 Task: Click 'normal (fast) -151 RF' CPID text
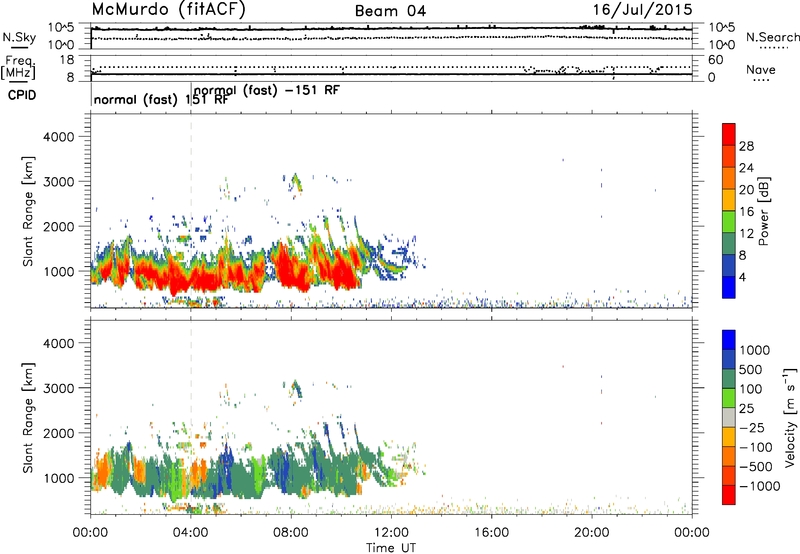point(267,90)
